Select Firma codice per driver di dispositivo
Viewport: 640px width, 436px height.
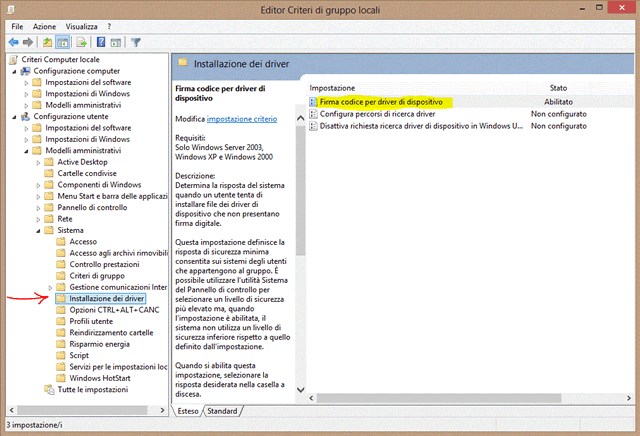pyautogui.click(x=381, y=102)
